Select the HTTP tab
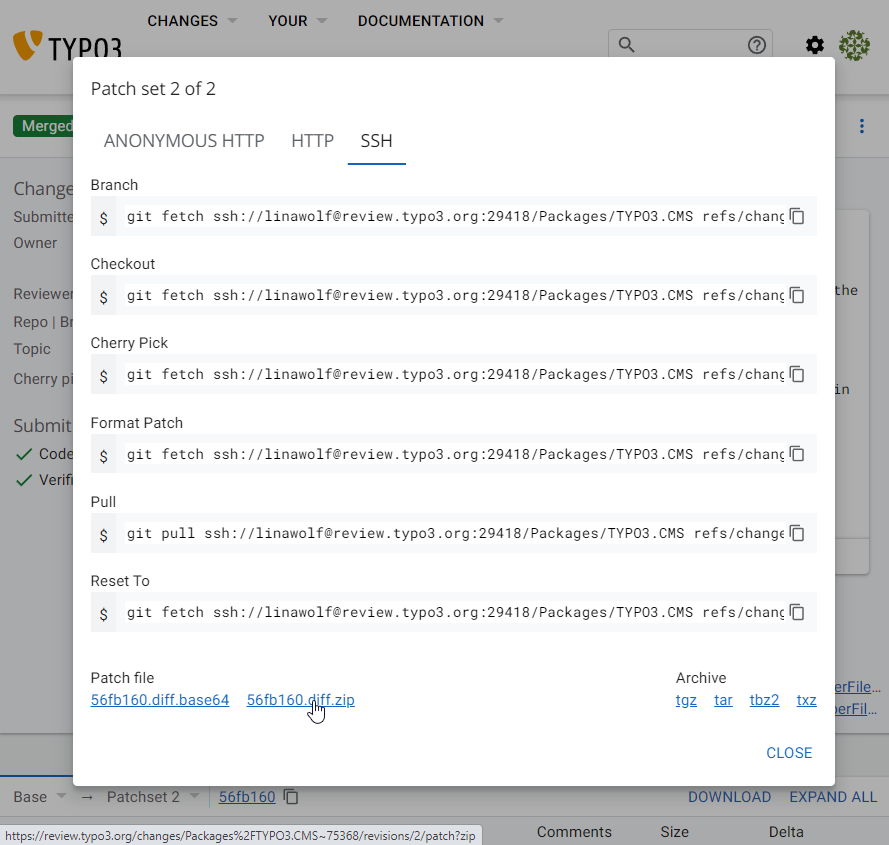889x845 pixels. (x=312, y=141)
